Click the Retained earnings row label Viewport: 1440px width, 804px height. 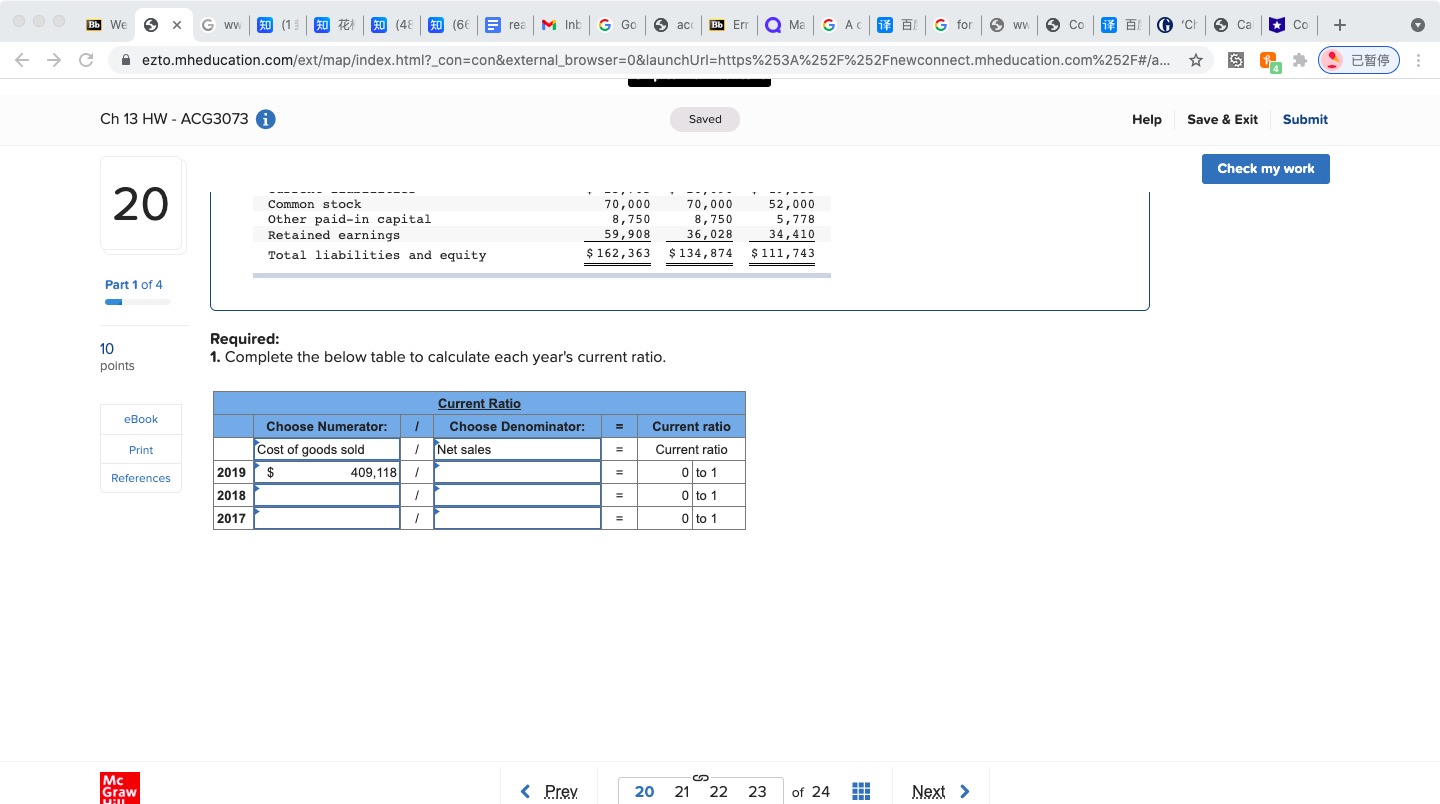pos(334,235)
